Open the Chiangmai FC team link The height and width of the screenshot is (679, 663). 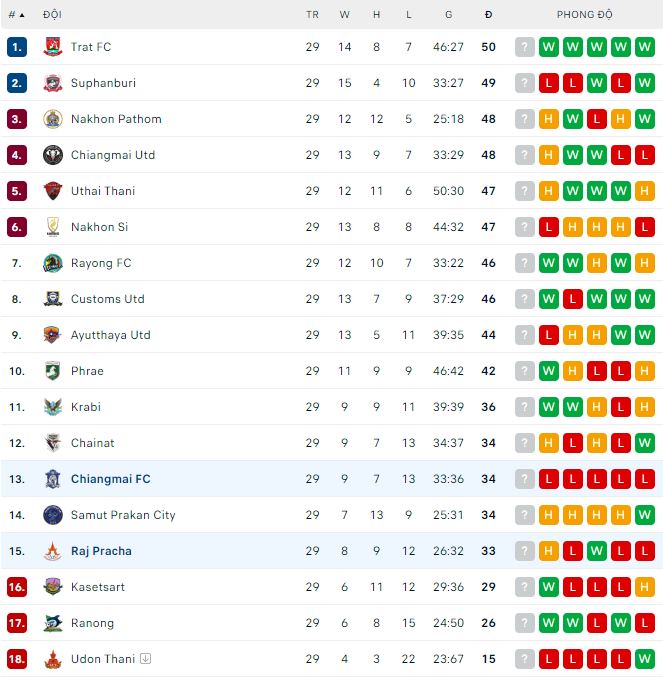[x=110, y=479]
